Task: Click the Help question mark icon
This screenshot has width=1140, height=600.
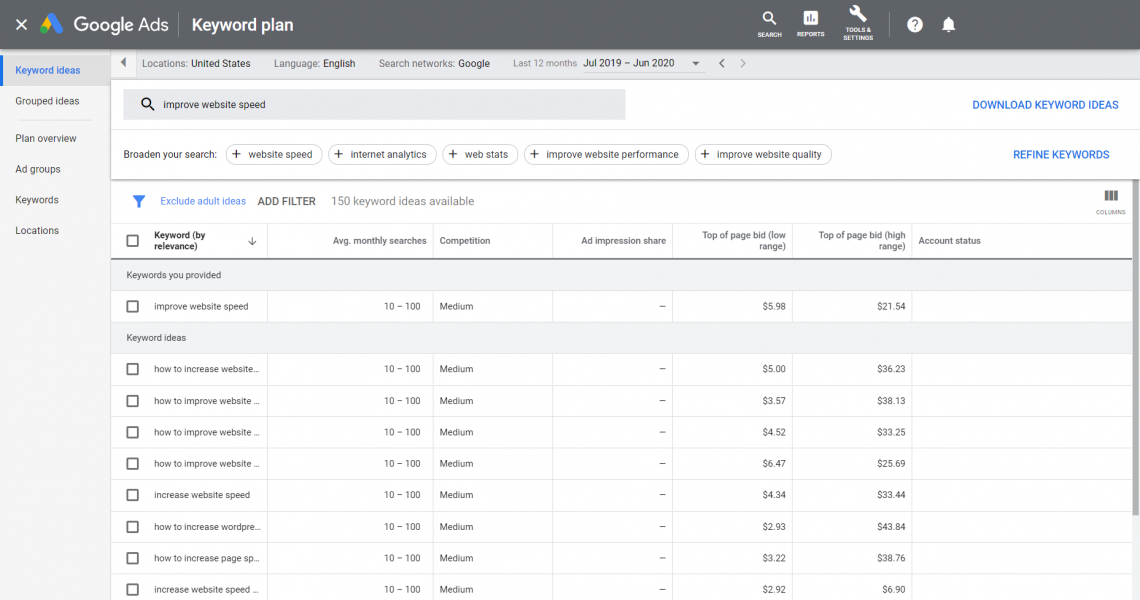Action: click(915, 25)
